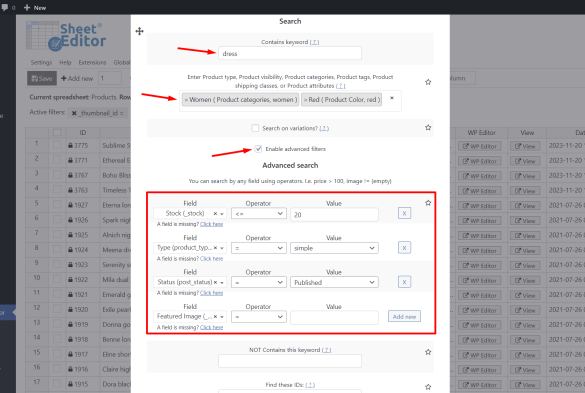Open the Status (post_status) field dropdown
Screen dimensions: 585x393
point(190,282)
